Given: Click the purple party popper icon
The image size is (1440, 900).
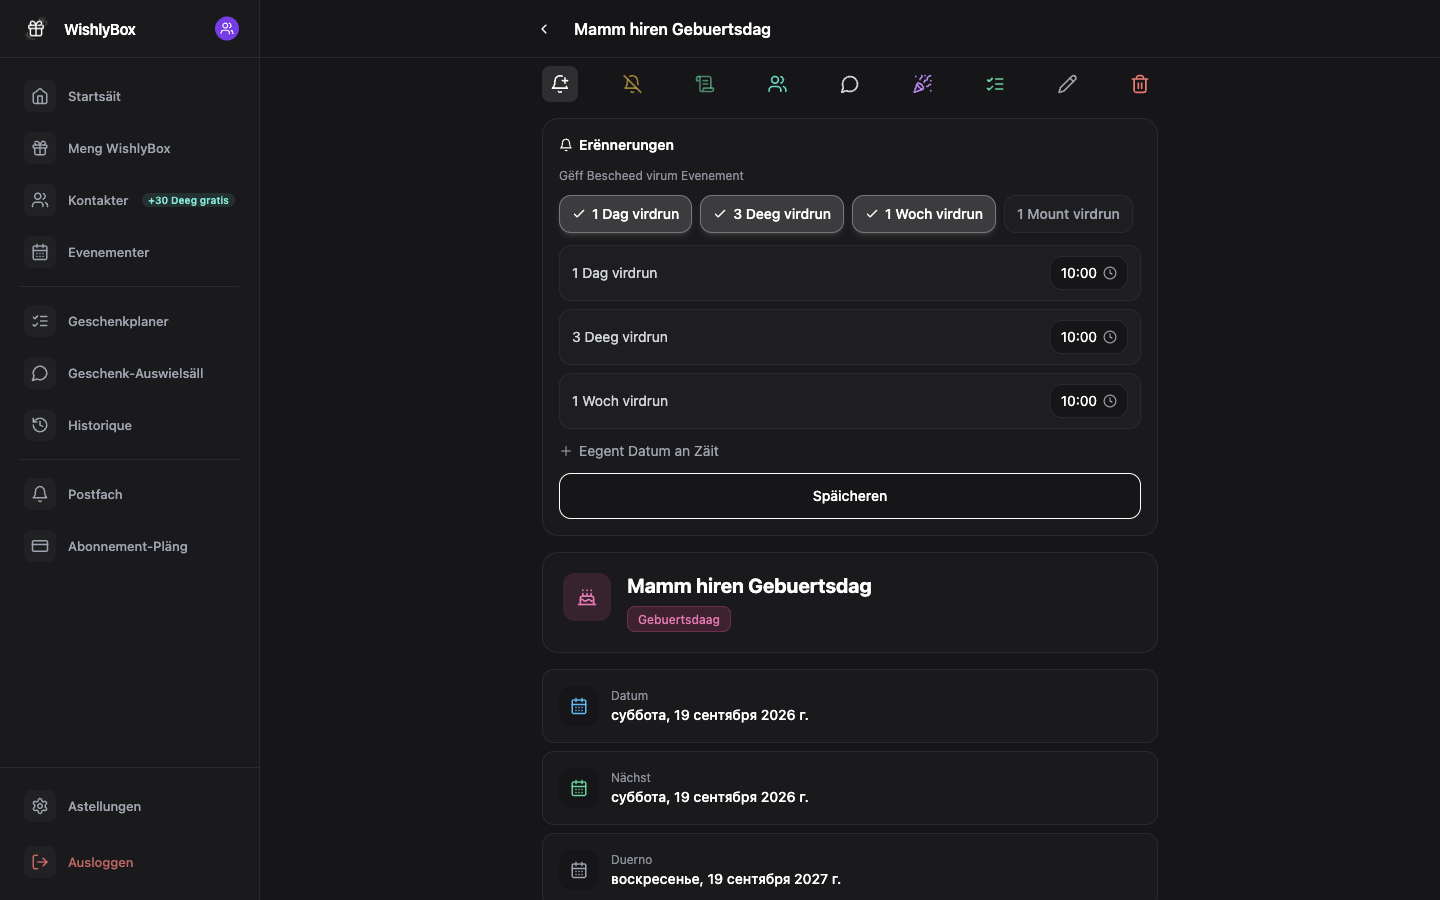Looking at the screenshot, I should (922, 84).
